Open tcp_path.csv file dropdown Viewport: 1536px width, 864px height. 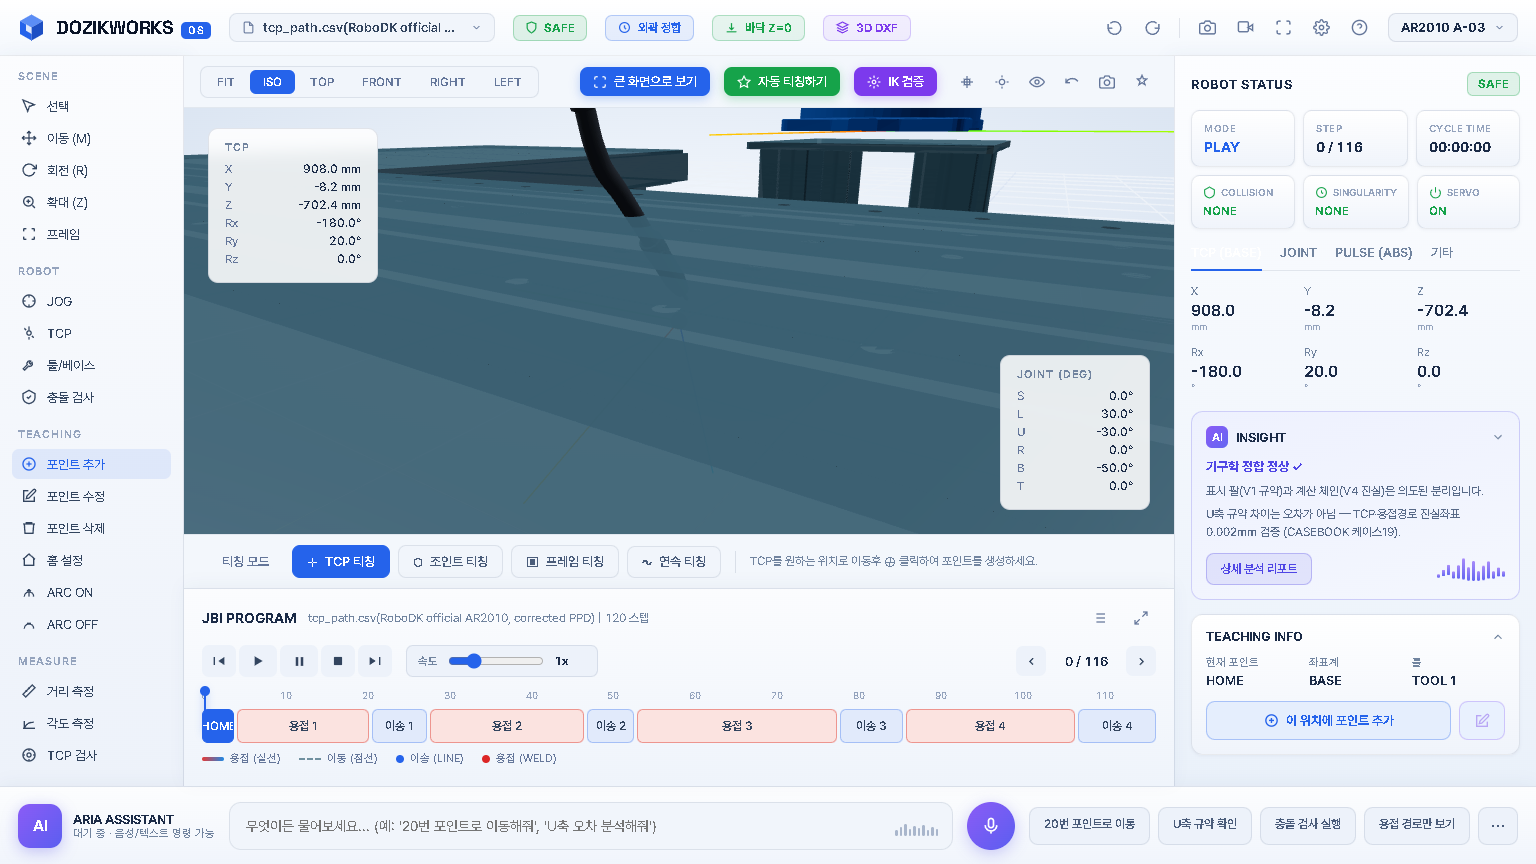coord(362,28)
